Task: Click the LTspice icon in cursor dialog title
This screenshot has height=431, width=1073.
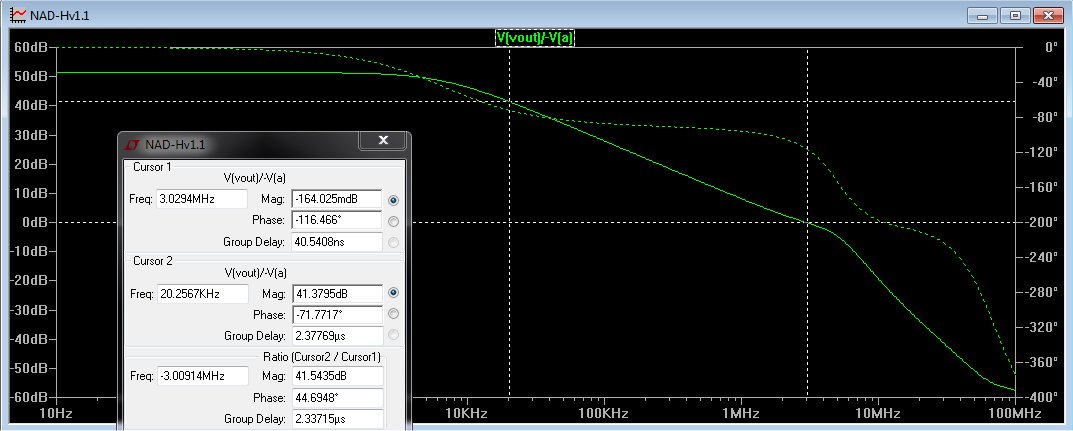Action: (131, 144)
